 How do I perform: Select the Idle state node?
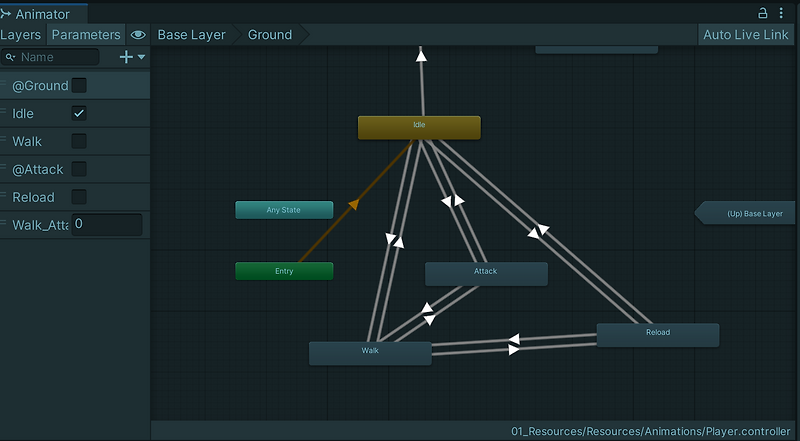(x=419, y=128)
